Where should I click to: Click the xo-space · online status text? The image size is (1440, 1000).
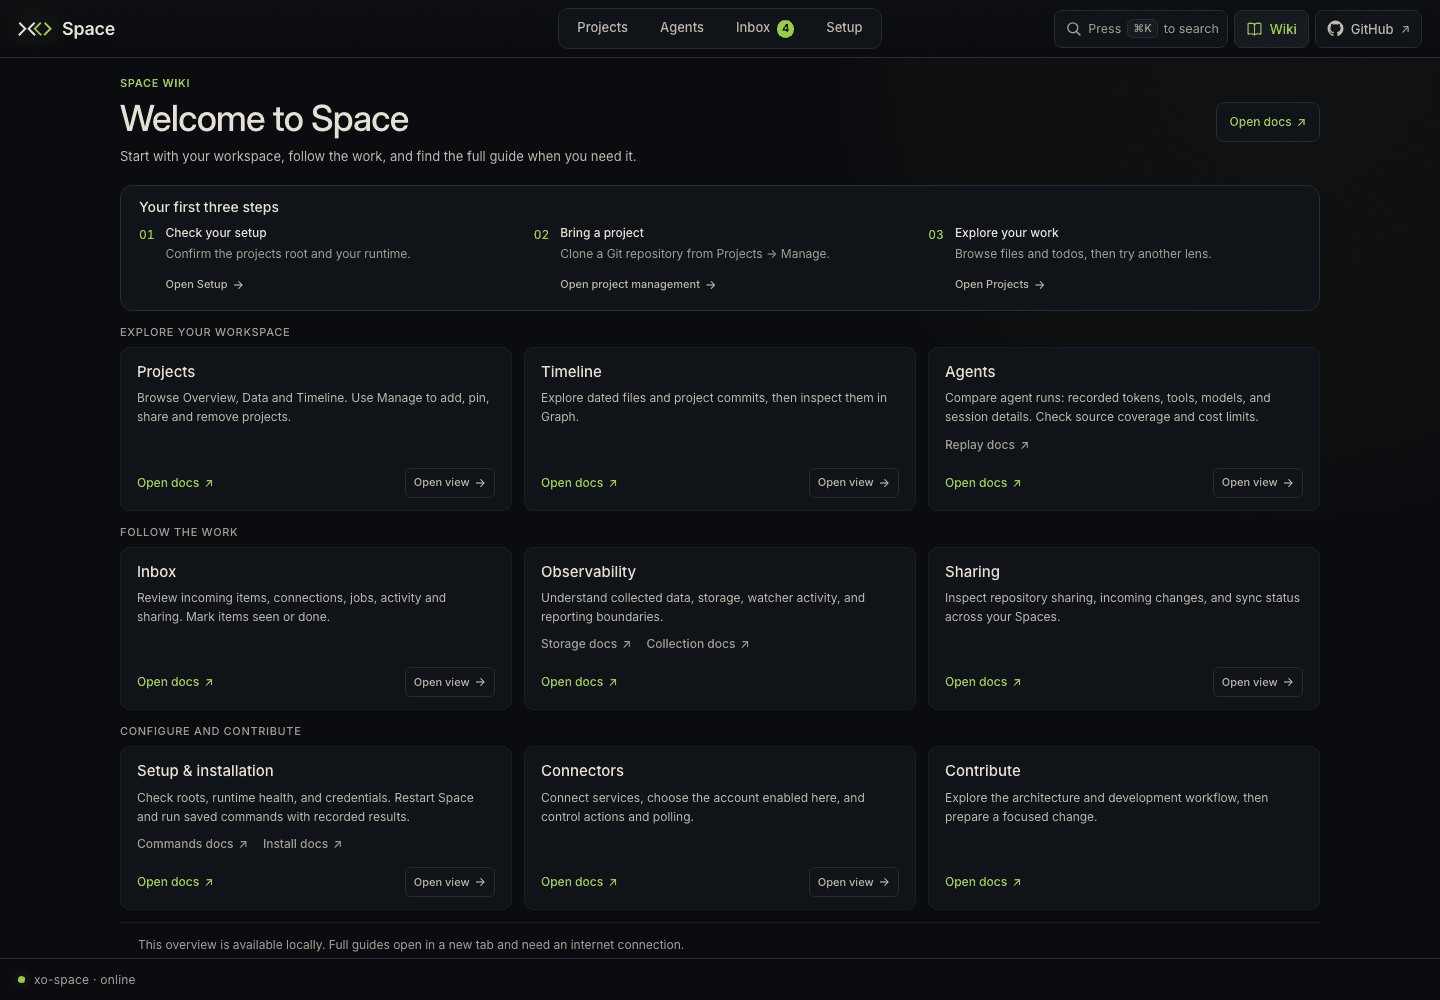coord(85,980)
